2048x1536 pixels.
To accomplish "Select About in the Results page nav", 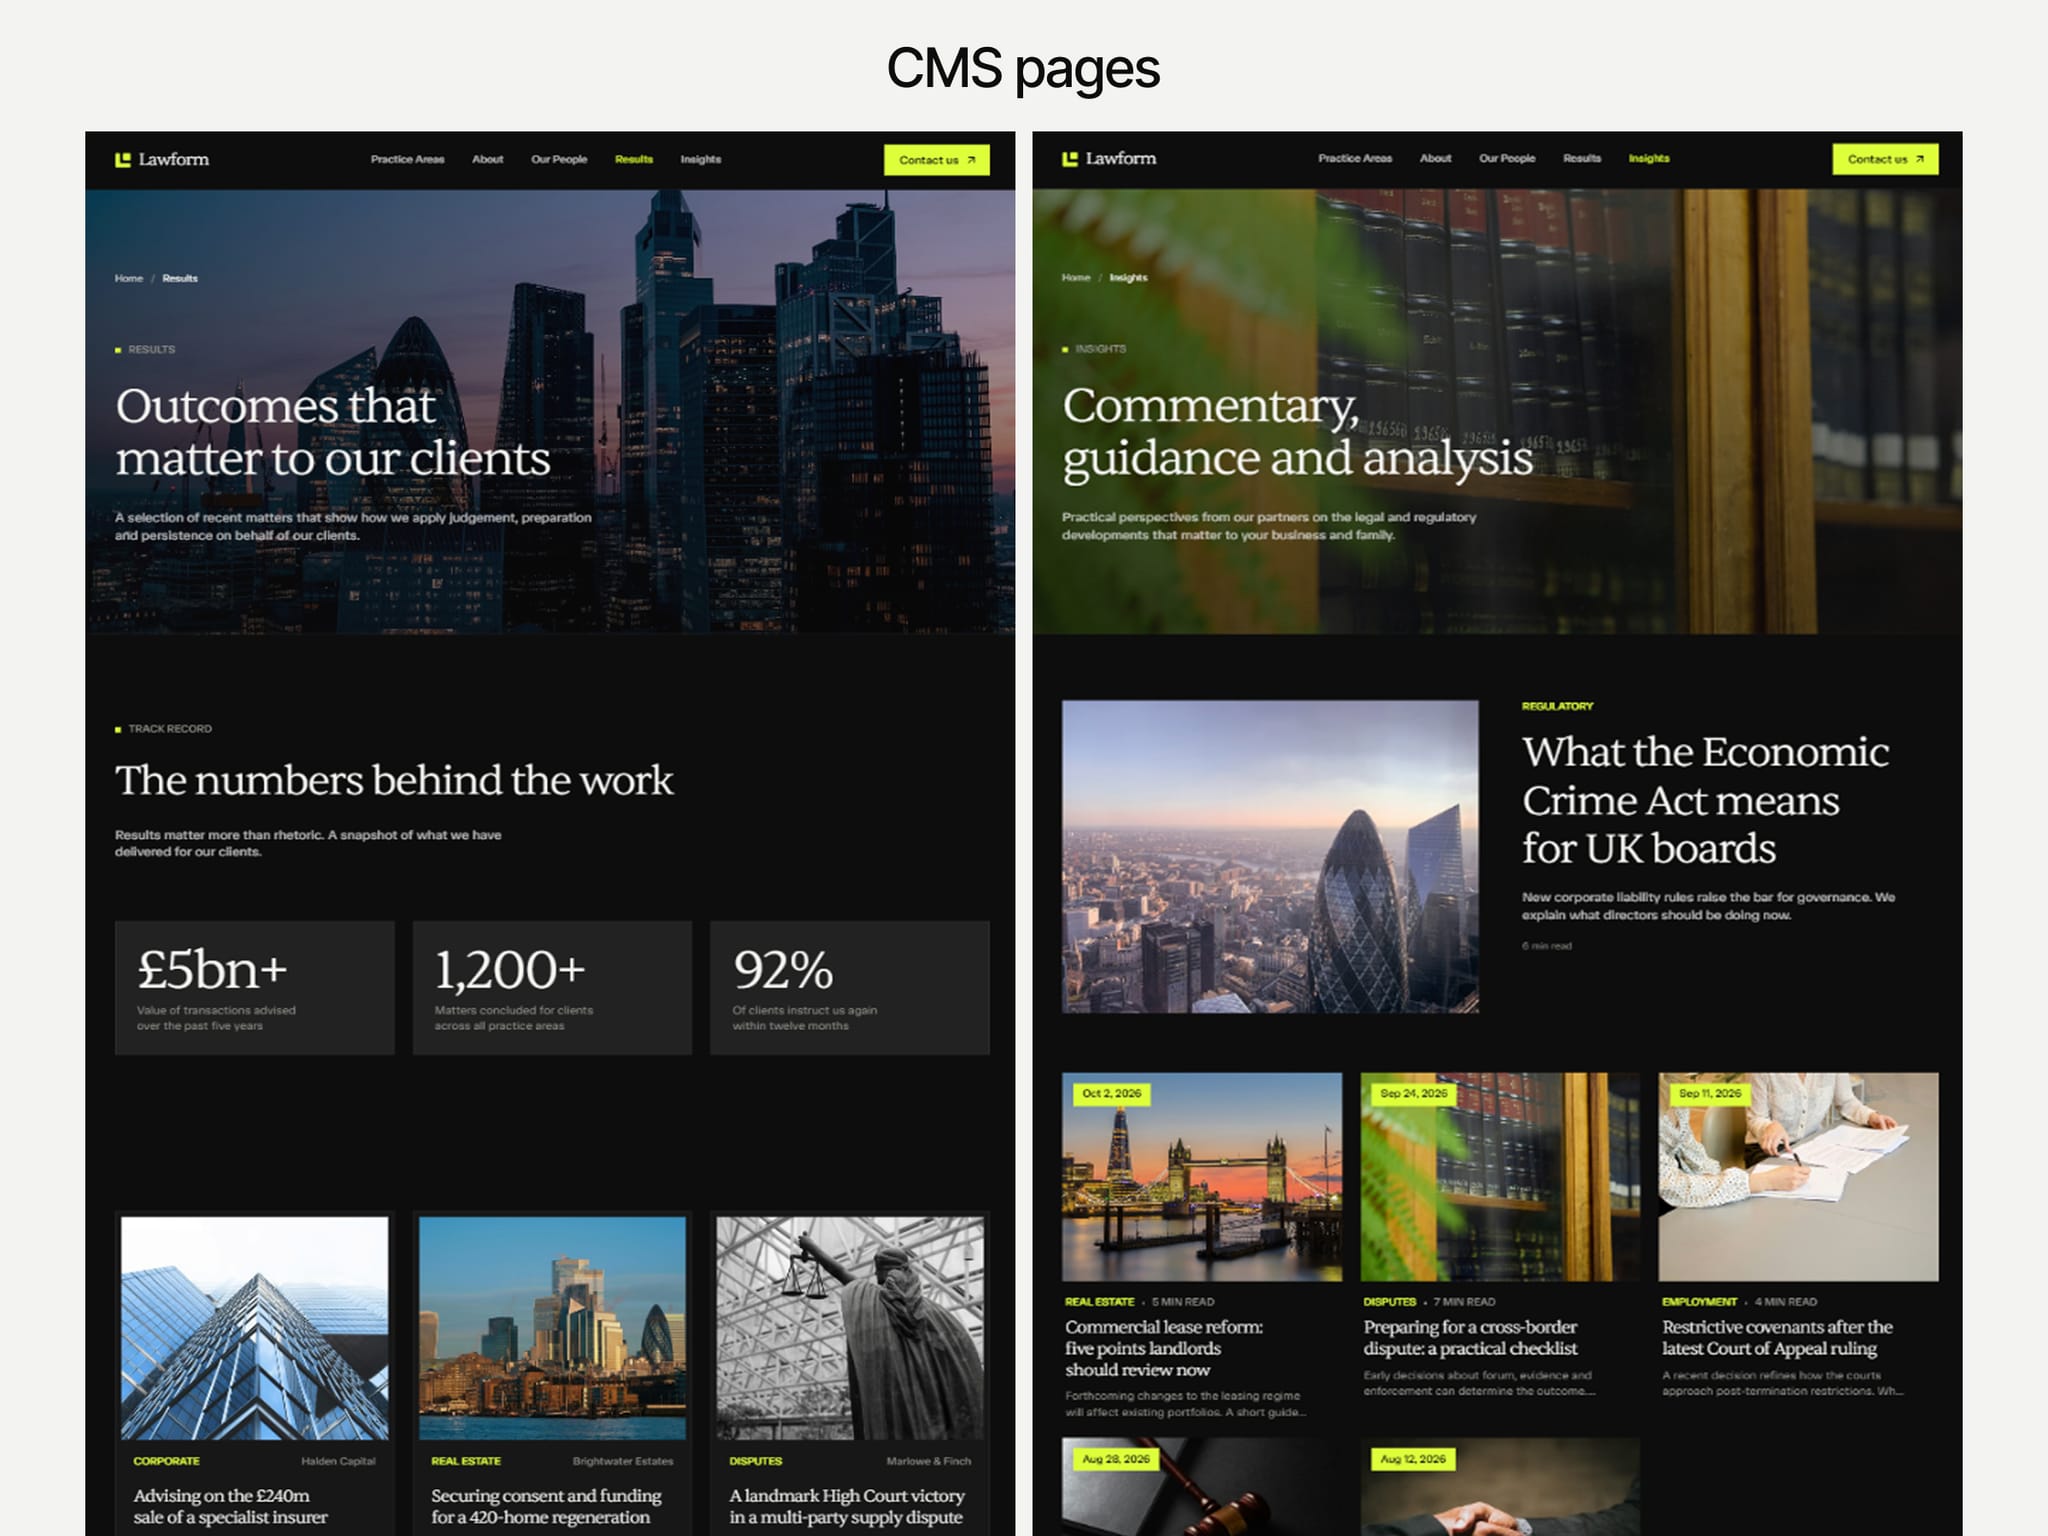I will (488, 159).
